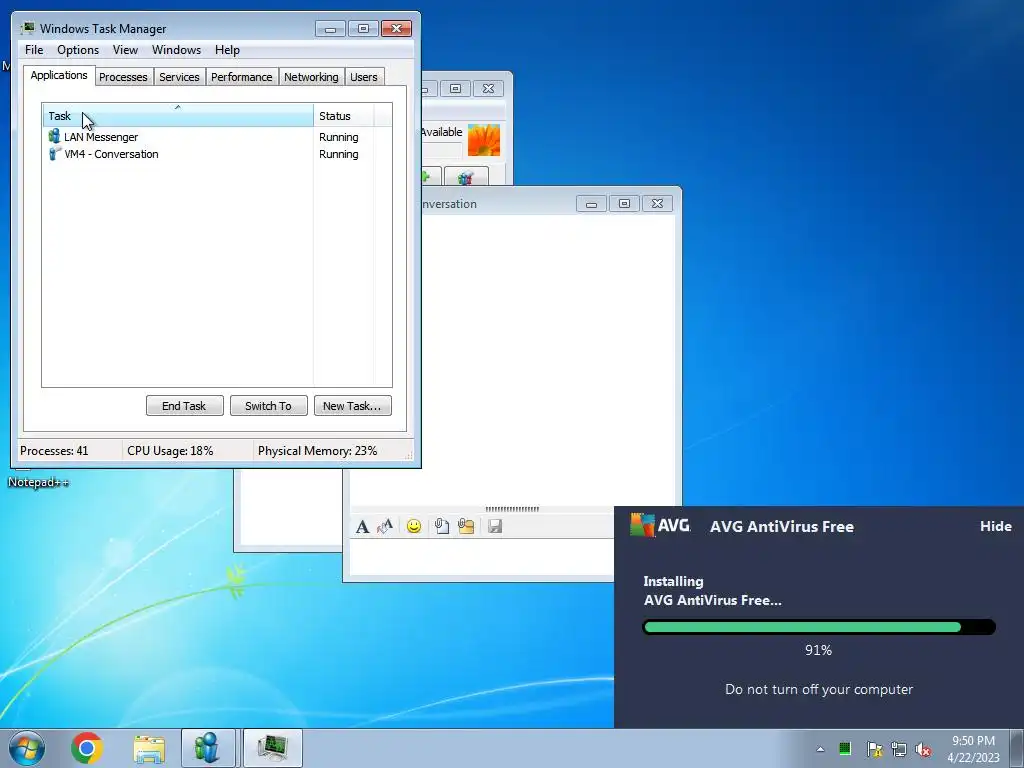This screenshot has height=768, width=1024.
Task: Sort by the Status column header
Action: [x=344, y=116]
